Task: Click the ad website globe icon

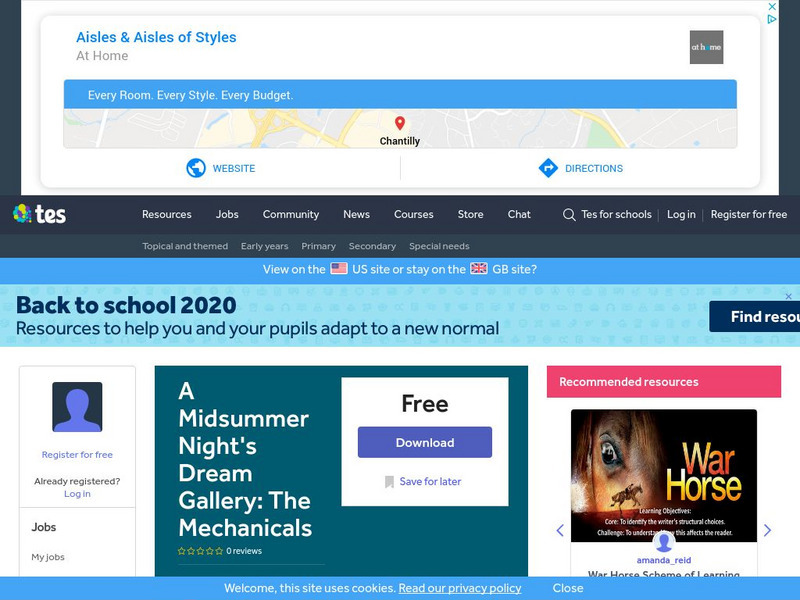Action: point(195,168)
